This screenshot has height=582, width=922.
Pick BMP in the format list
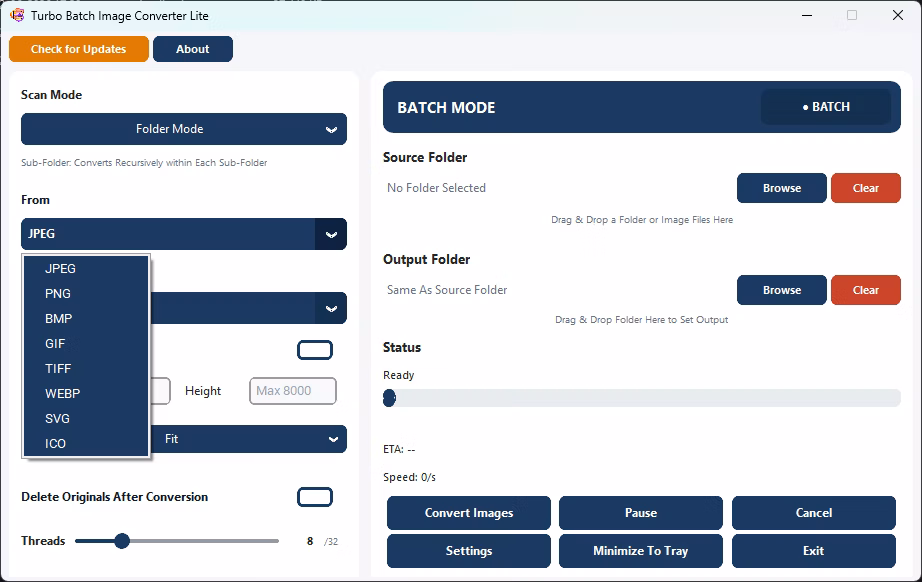pyautogui.click(x=86, y=319)
